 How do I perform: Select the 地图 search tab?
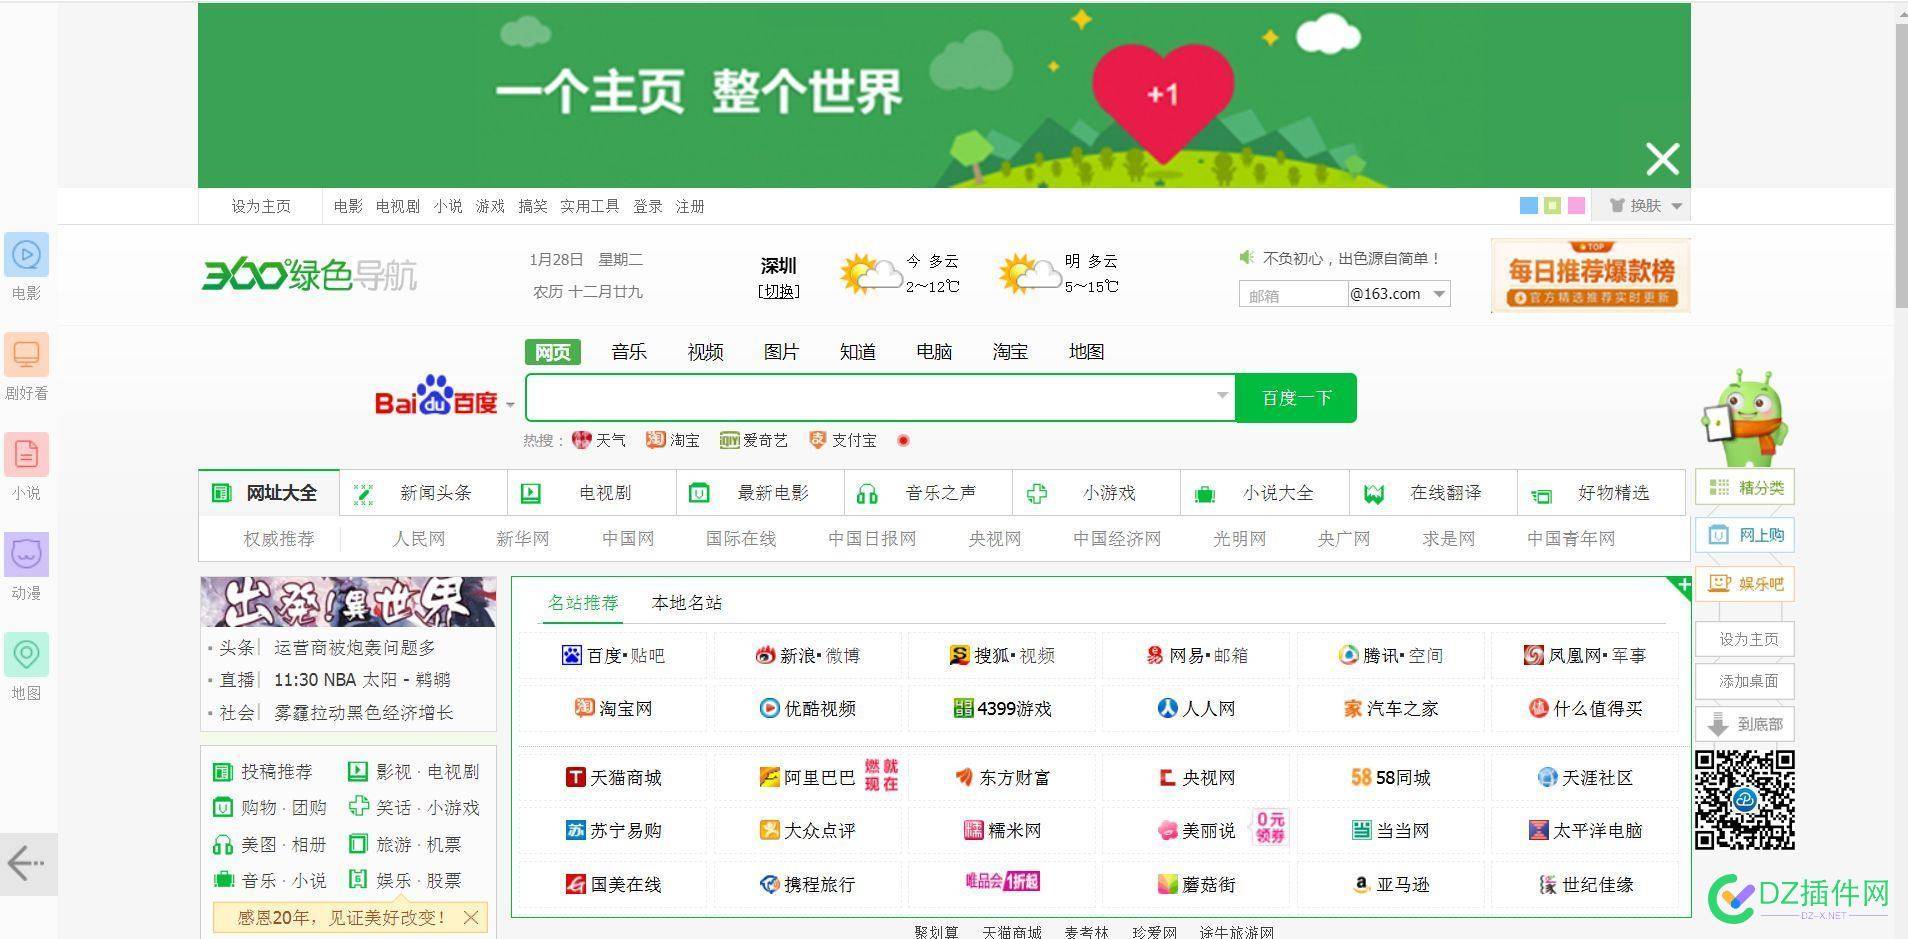1086,352
